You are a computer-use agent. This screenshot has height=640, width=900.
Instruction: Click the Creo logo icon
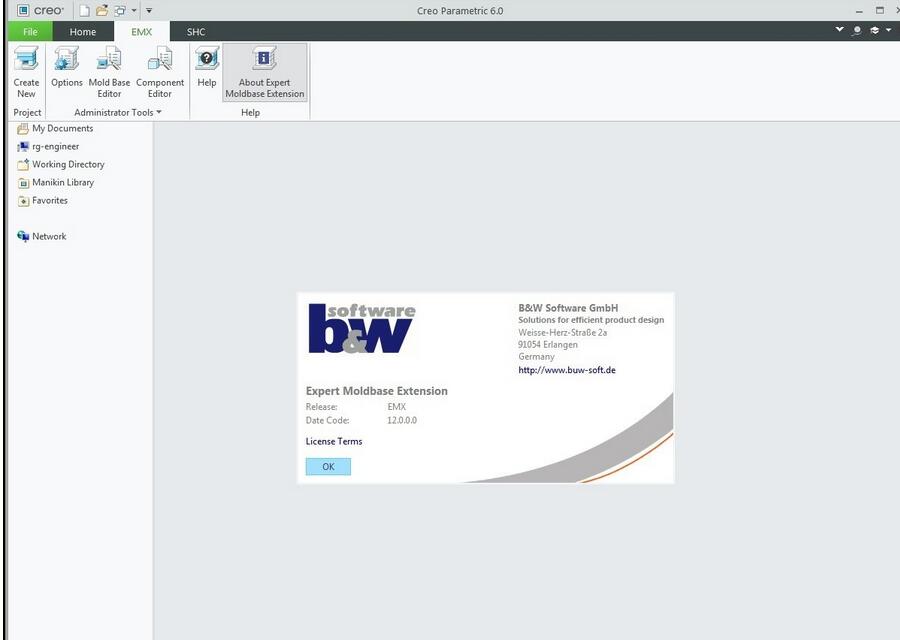click(23, 10)
